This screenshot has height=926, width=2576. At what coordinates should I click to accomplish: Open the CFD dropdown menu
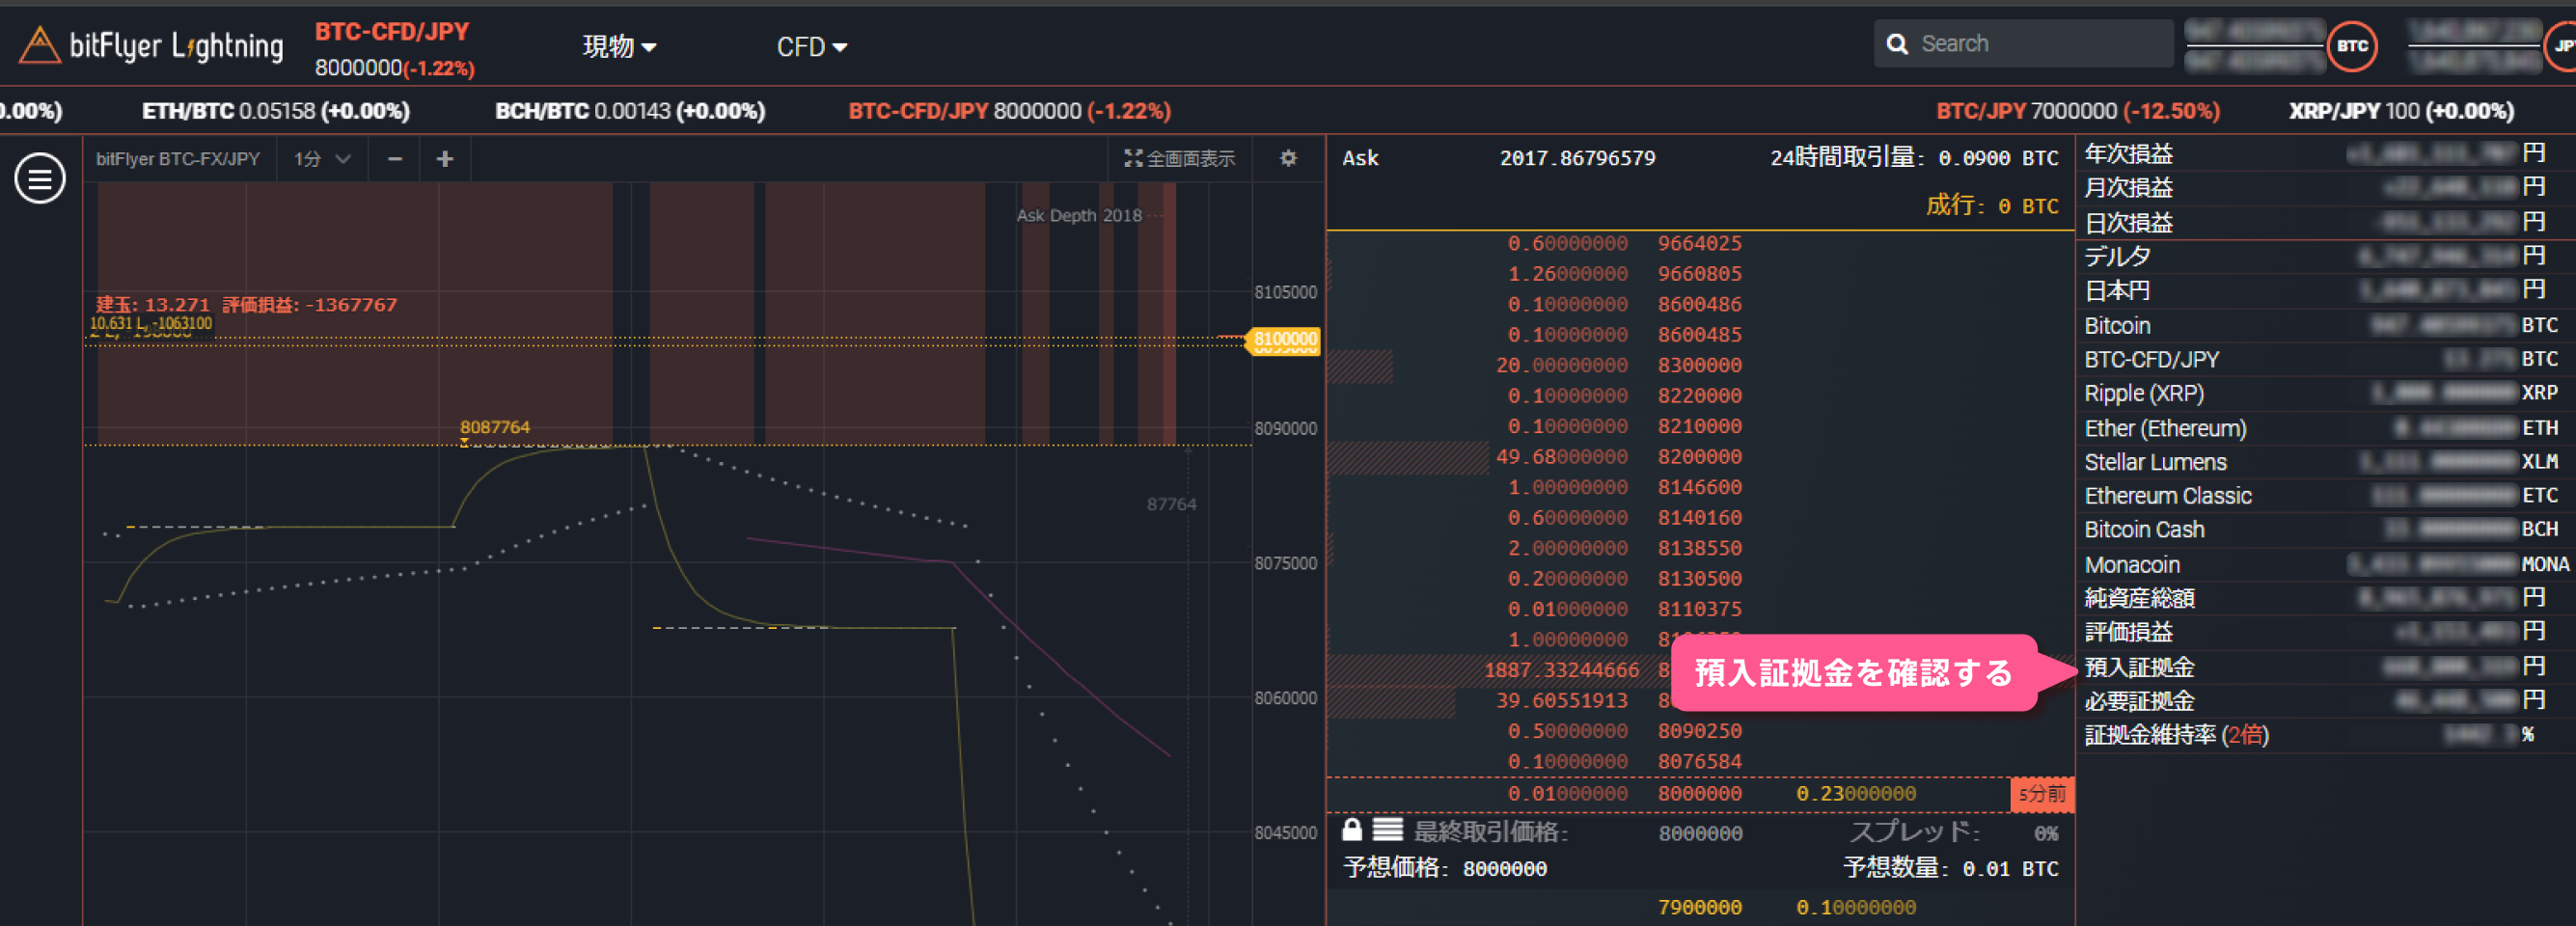click(x=811, y=46)
